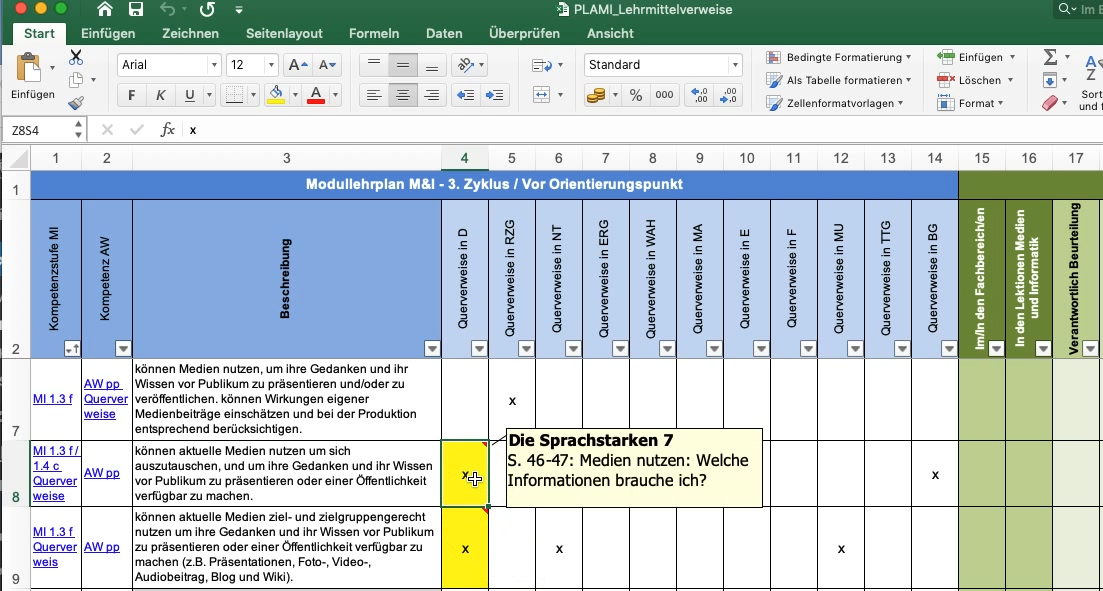
Task: Open the fill down icon
Action: click(x=1050, y=80)
